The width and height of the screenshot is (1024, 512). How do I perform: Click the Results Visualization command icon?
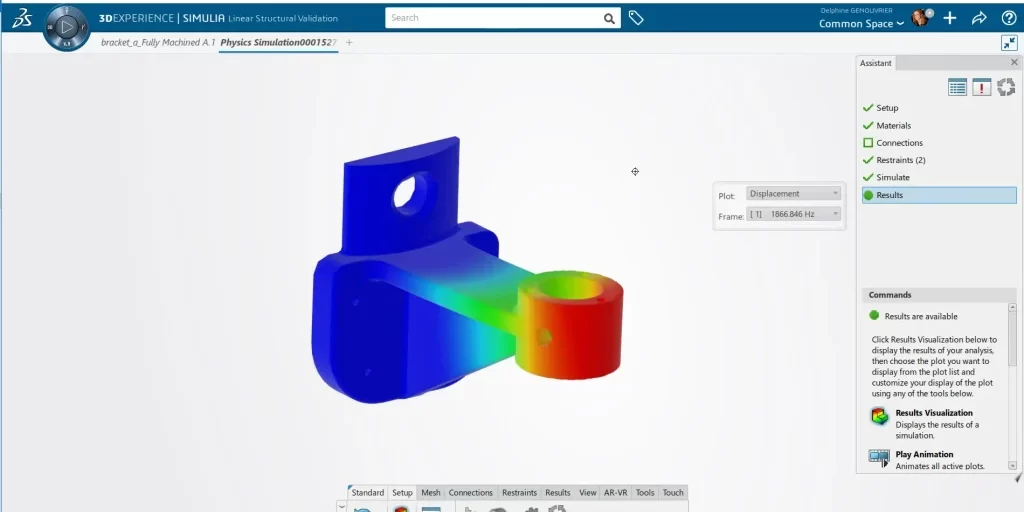pos(879,417)
